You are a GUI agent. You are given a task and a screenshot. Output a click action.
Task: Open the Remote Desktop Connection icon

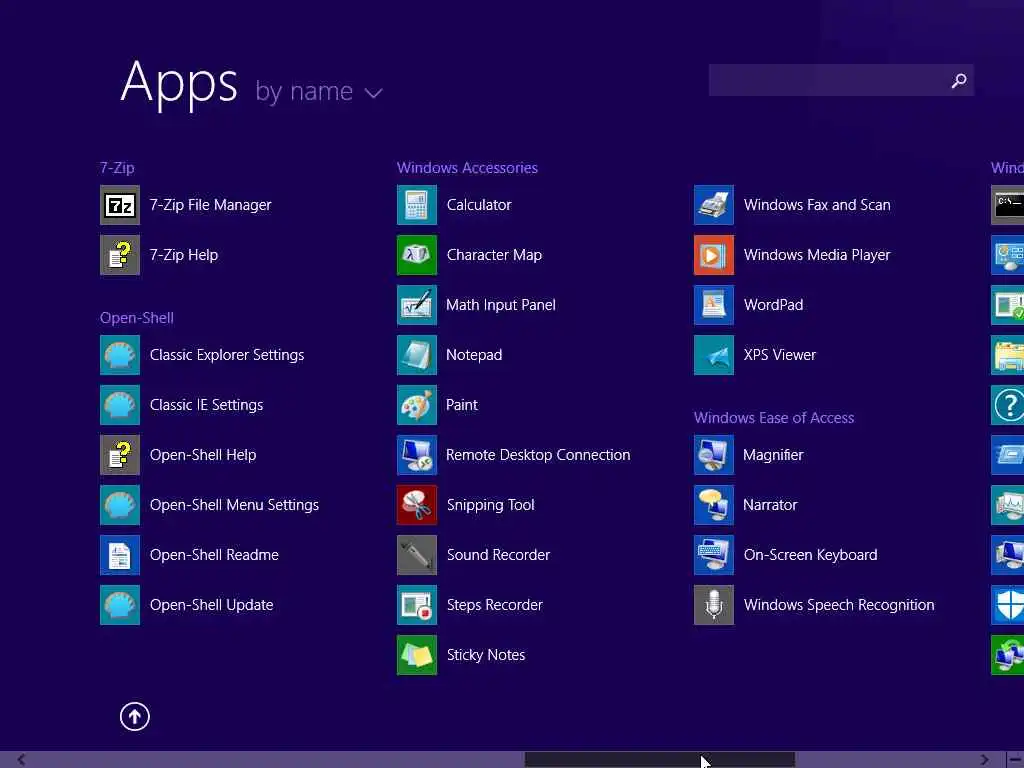click(x=417, y=455)
